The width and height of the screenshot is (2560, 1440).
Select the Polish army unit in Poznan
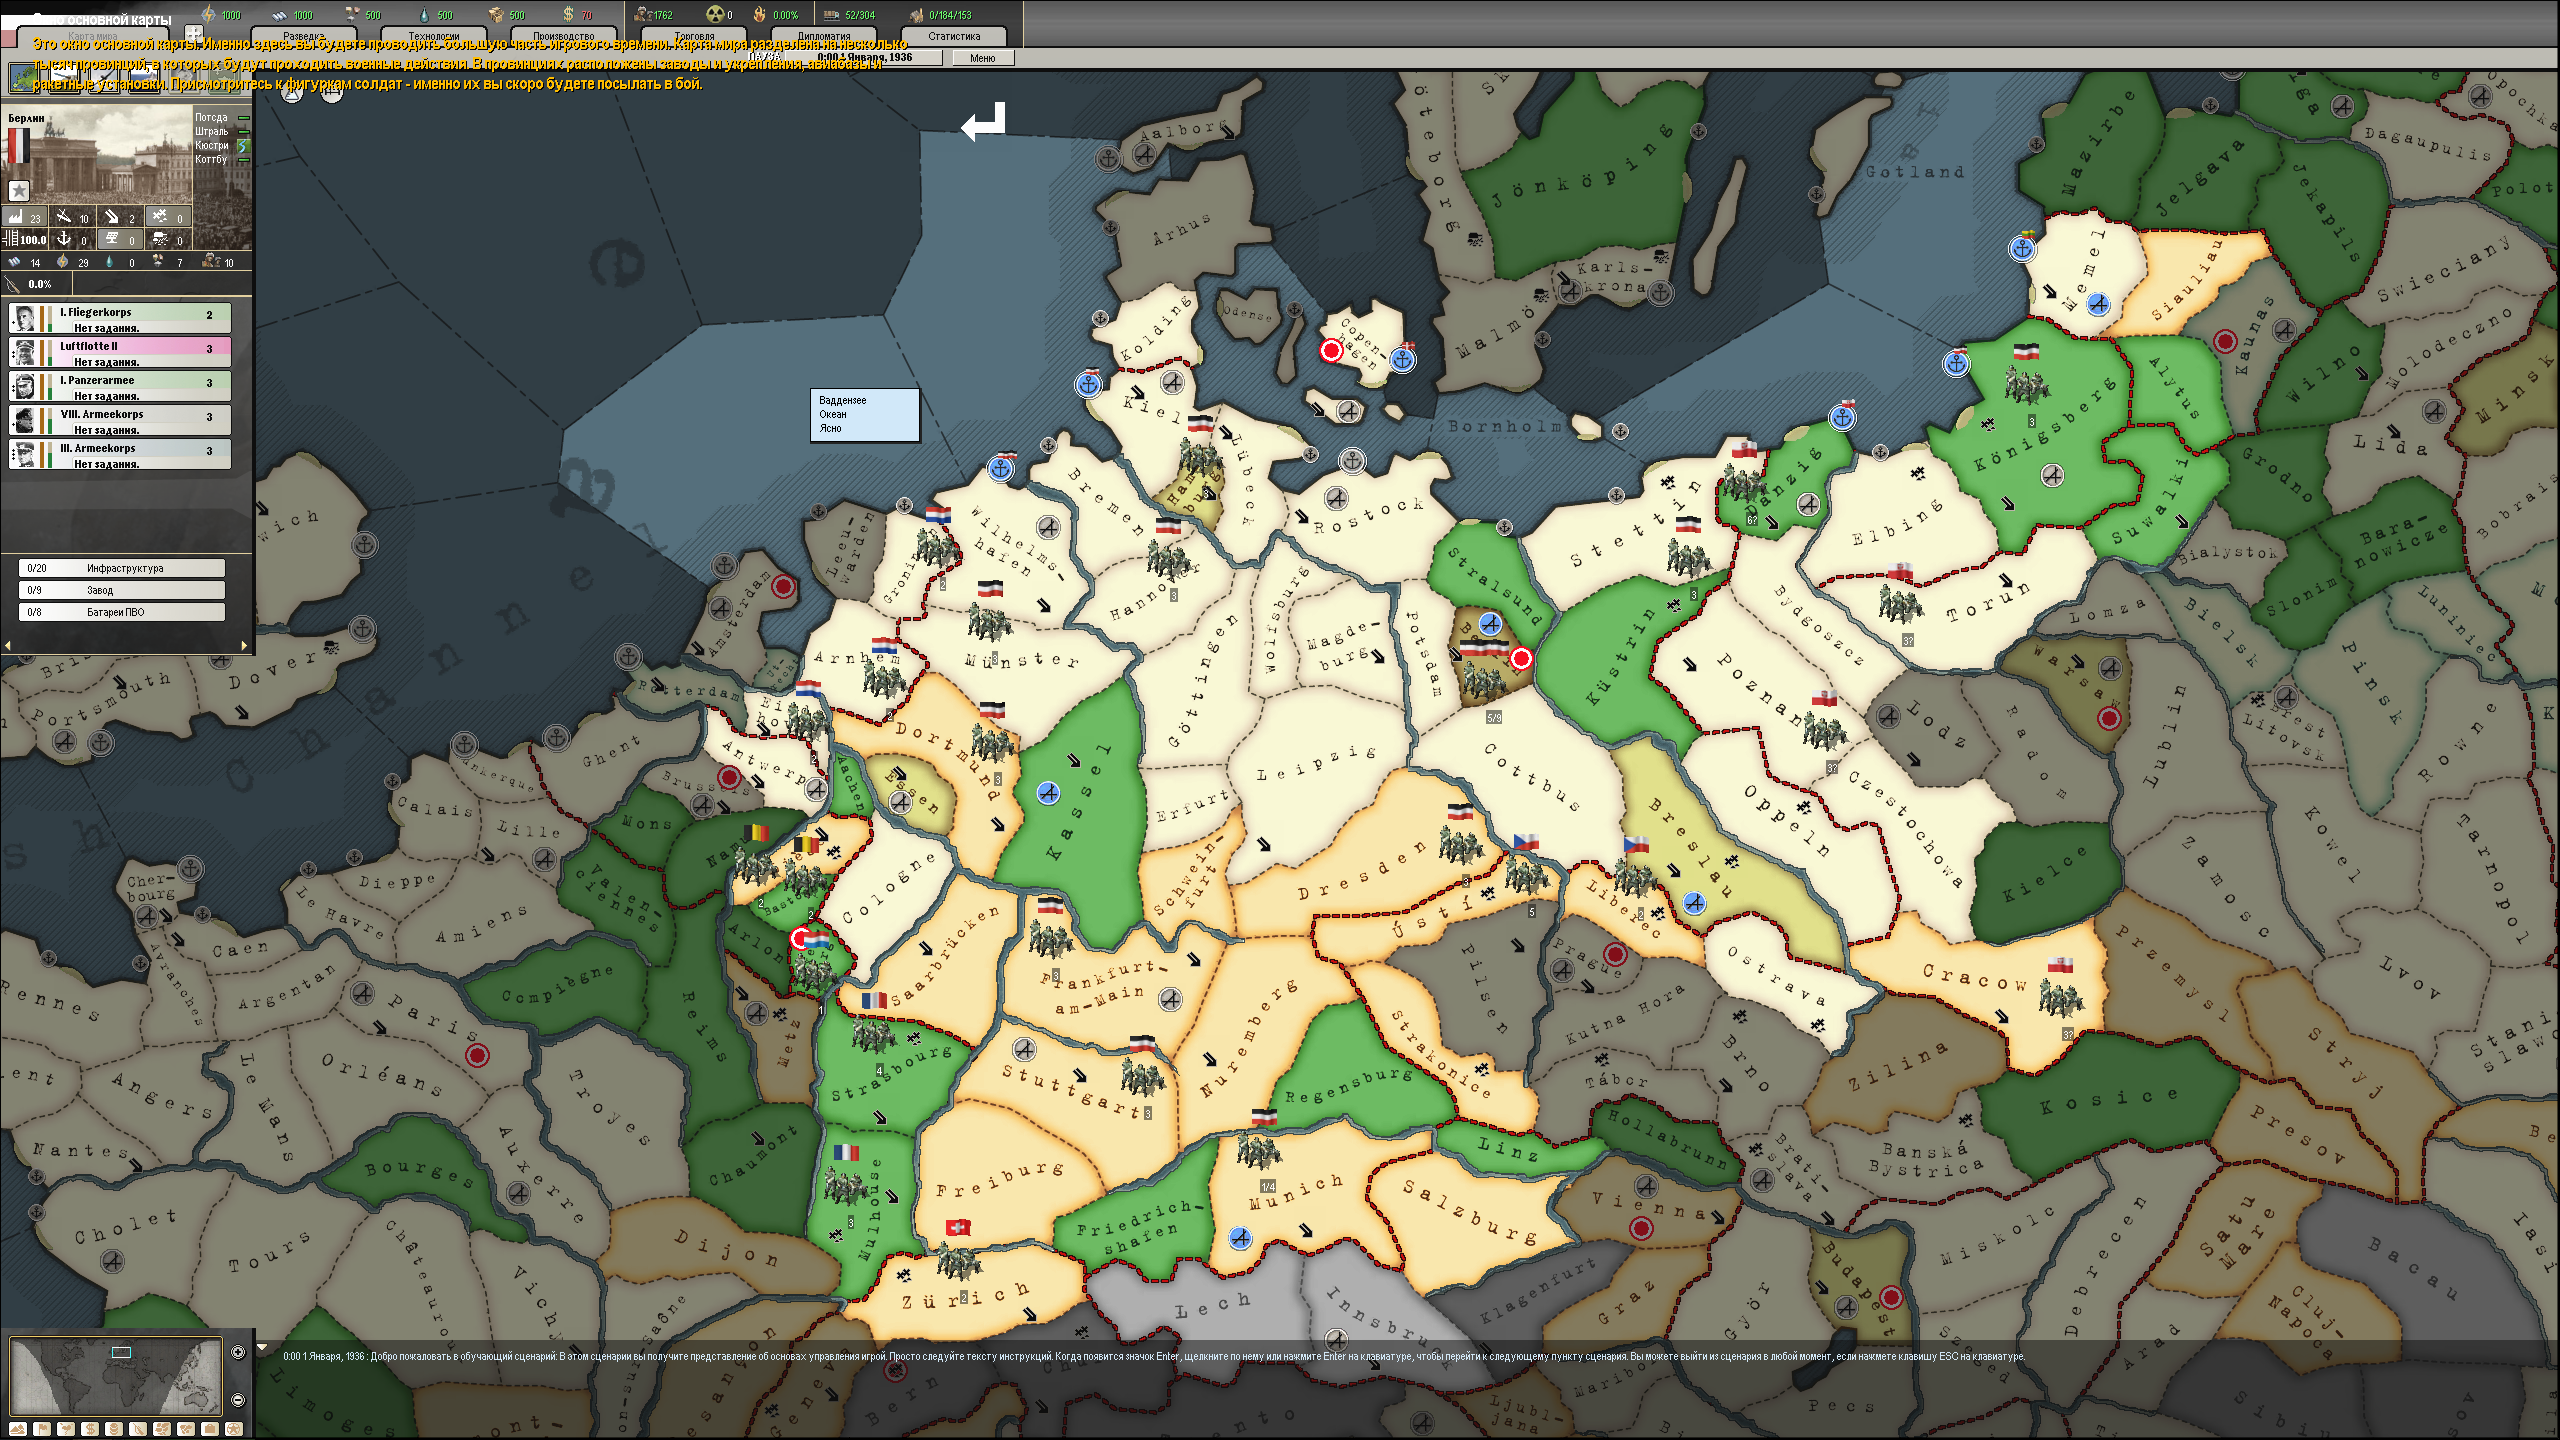pos(1825,731)
